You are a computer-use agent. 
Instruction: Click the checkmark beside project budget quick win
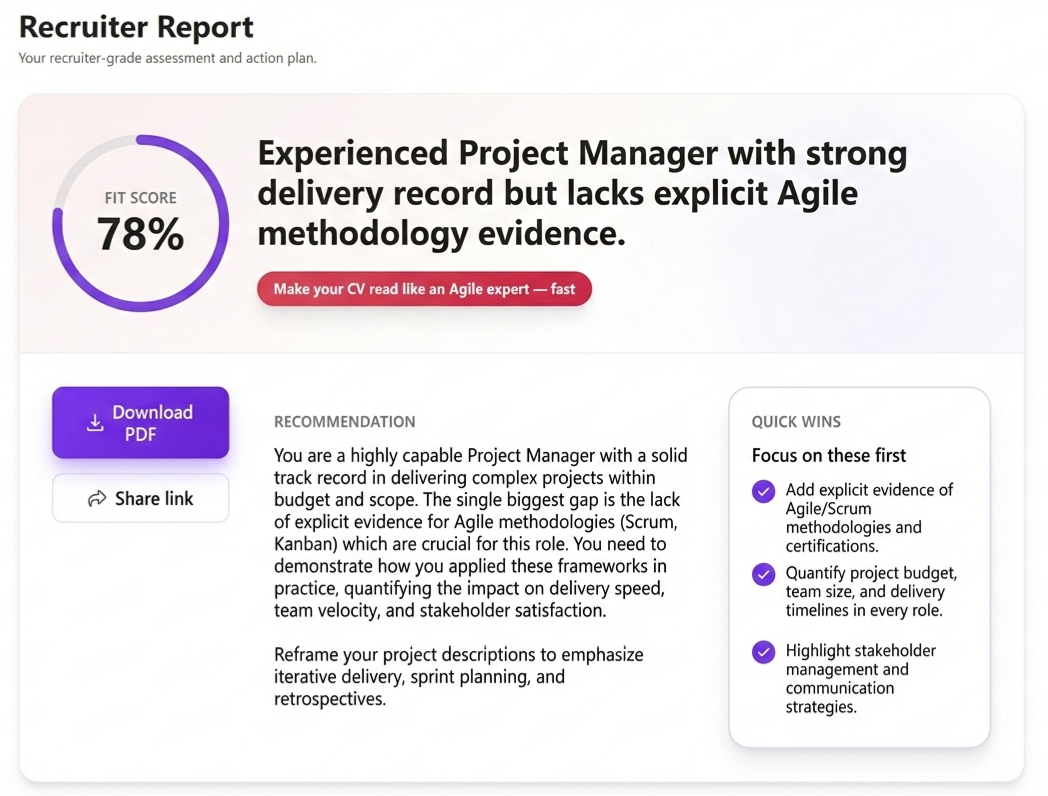click(x=762, y=574)
